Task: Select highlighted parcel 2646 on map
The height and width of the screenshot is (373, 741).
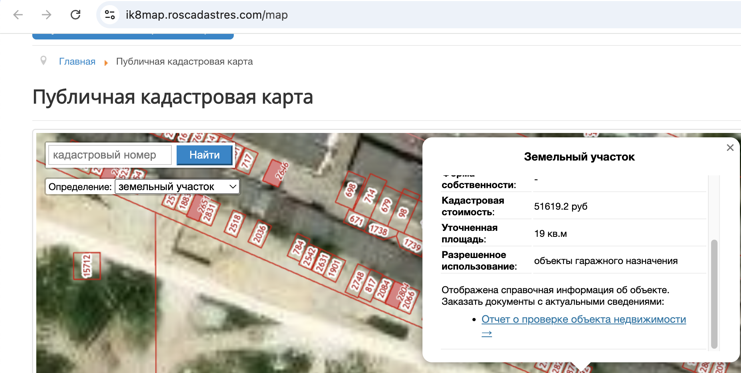Action: point(276,173)
